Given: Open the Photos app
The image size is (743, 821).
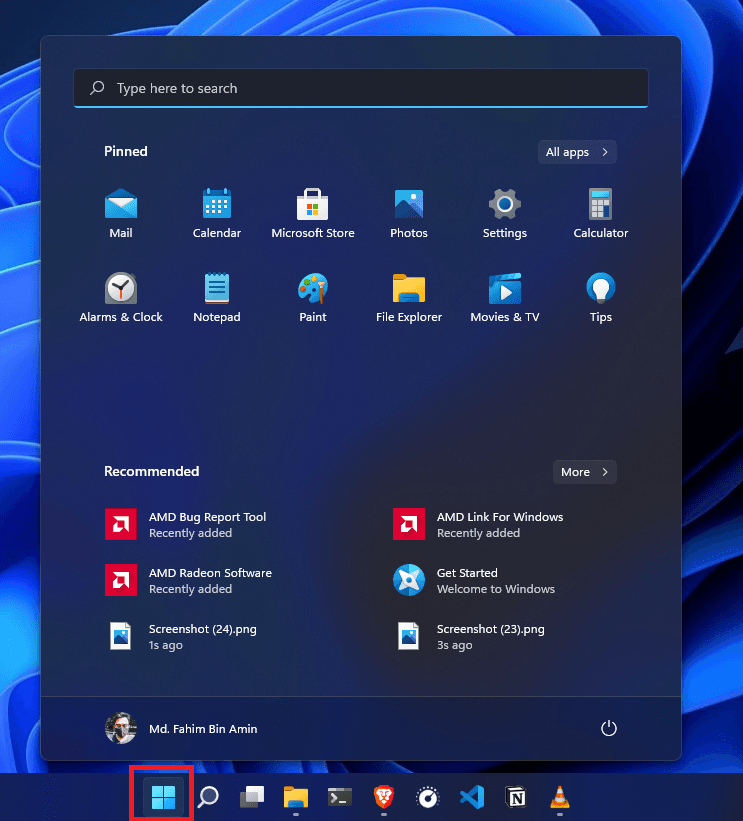Looking at the screenshot, I should 409,214.
